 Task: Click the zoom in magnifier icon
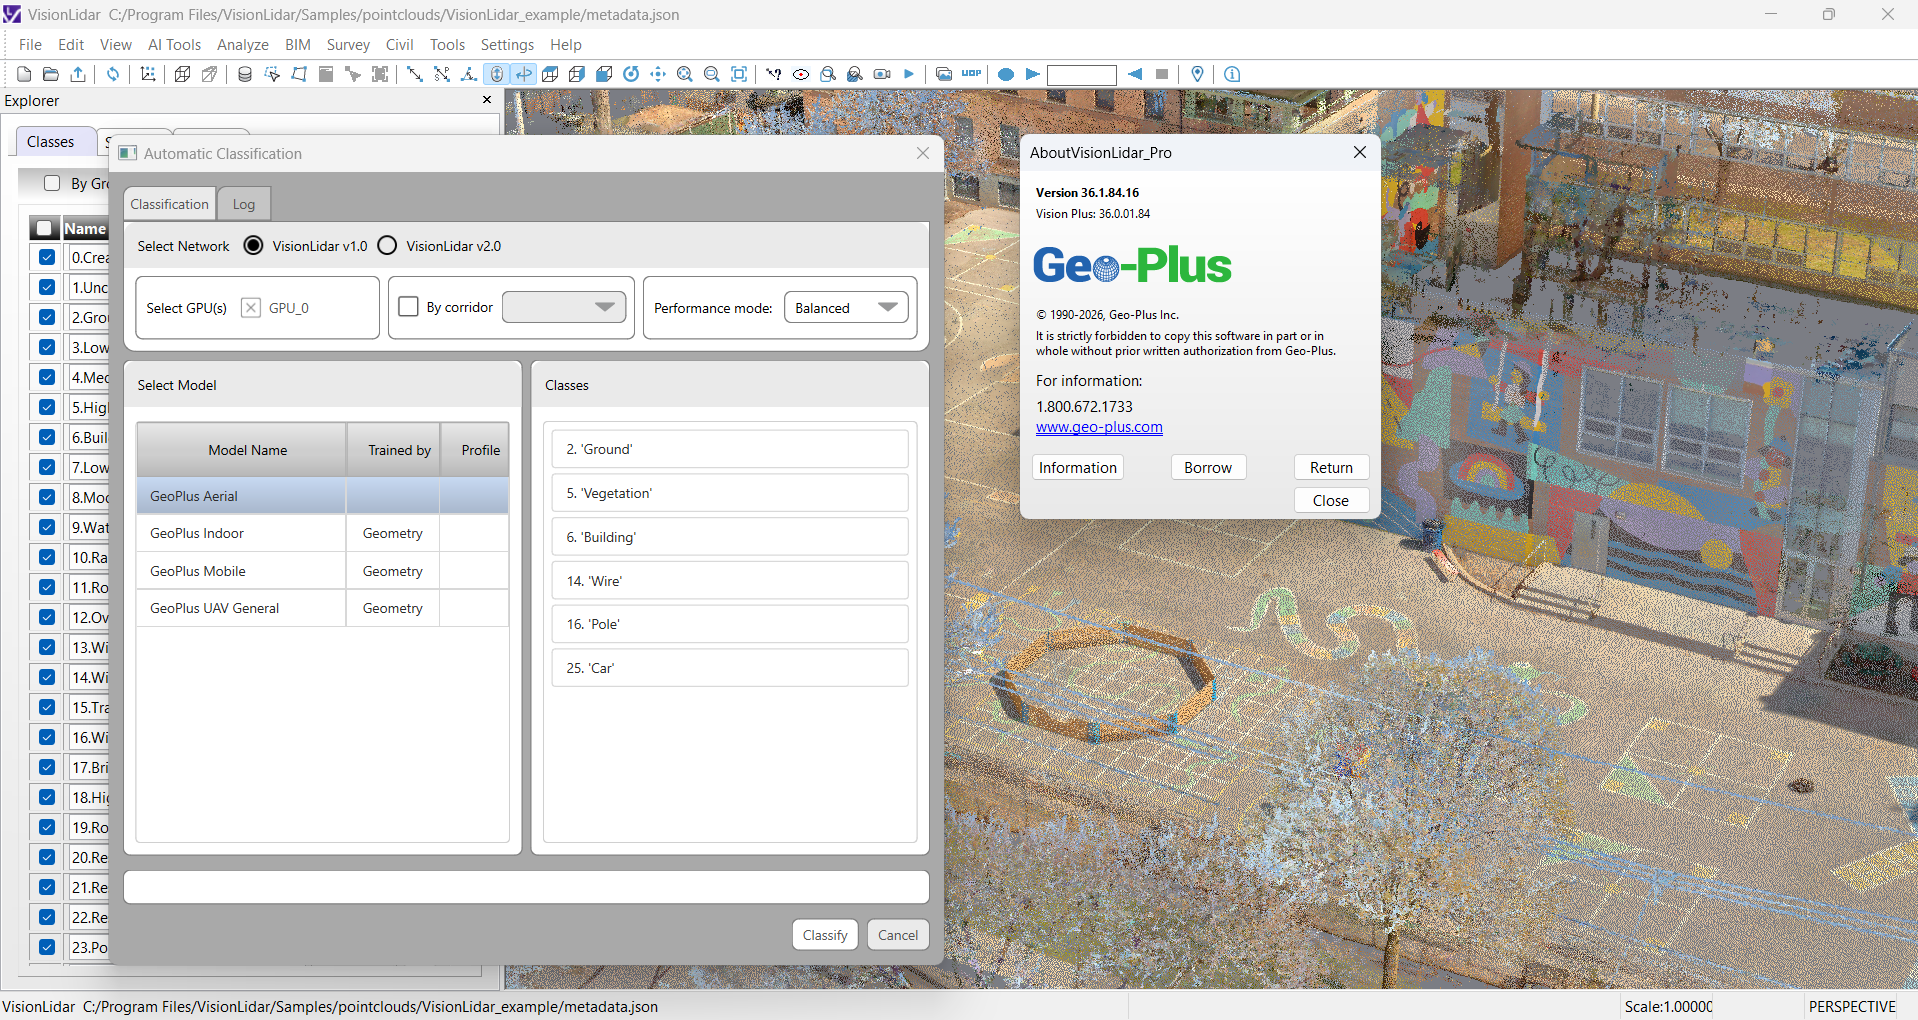tap(685, 74)
